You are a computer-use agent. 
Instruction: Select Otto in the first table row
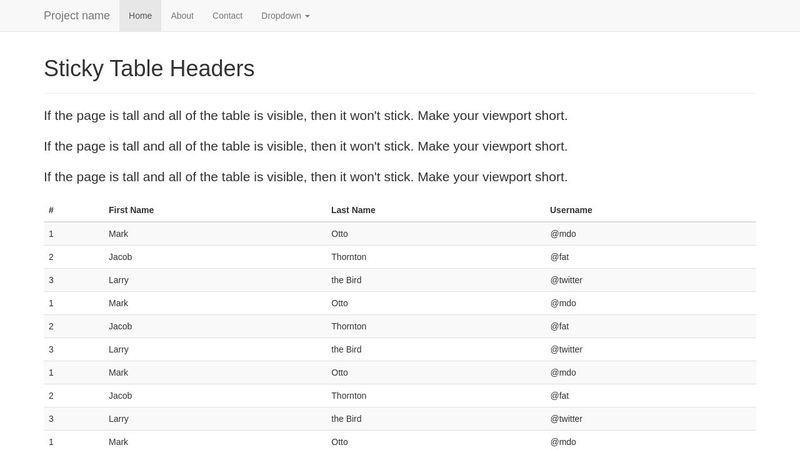tap(340, 234)
